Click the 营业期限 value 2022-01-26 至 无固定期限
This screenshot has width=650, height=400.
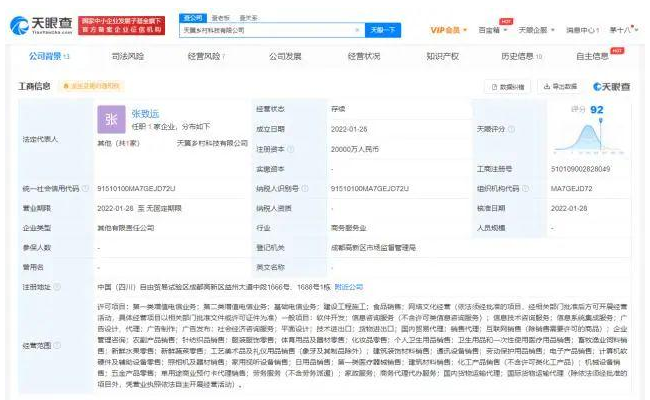pyautogui.click(x=139, y=208)
